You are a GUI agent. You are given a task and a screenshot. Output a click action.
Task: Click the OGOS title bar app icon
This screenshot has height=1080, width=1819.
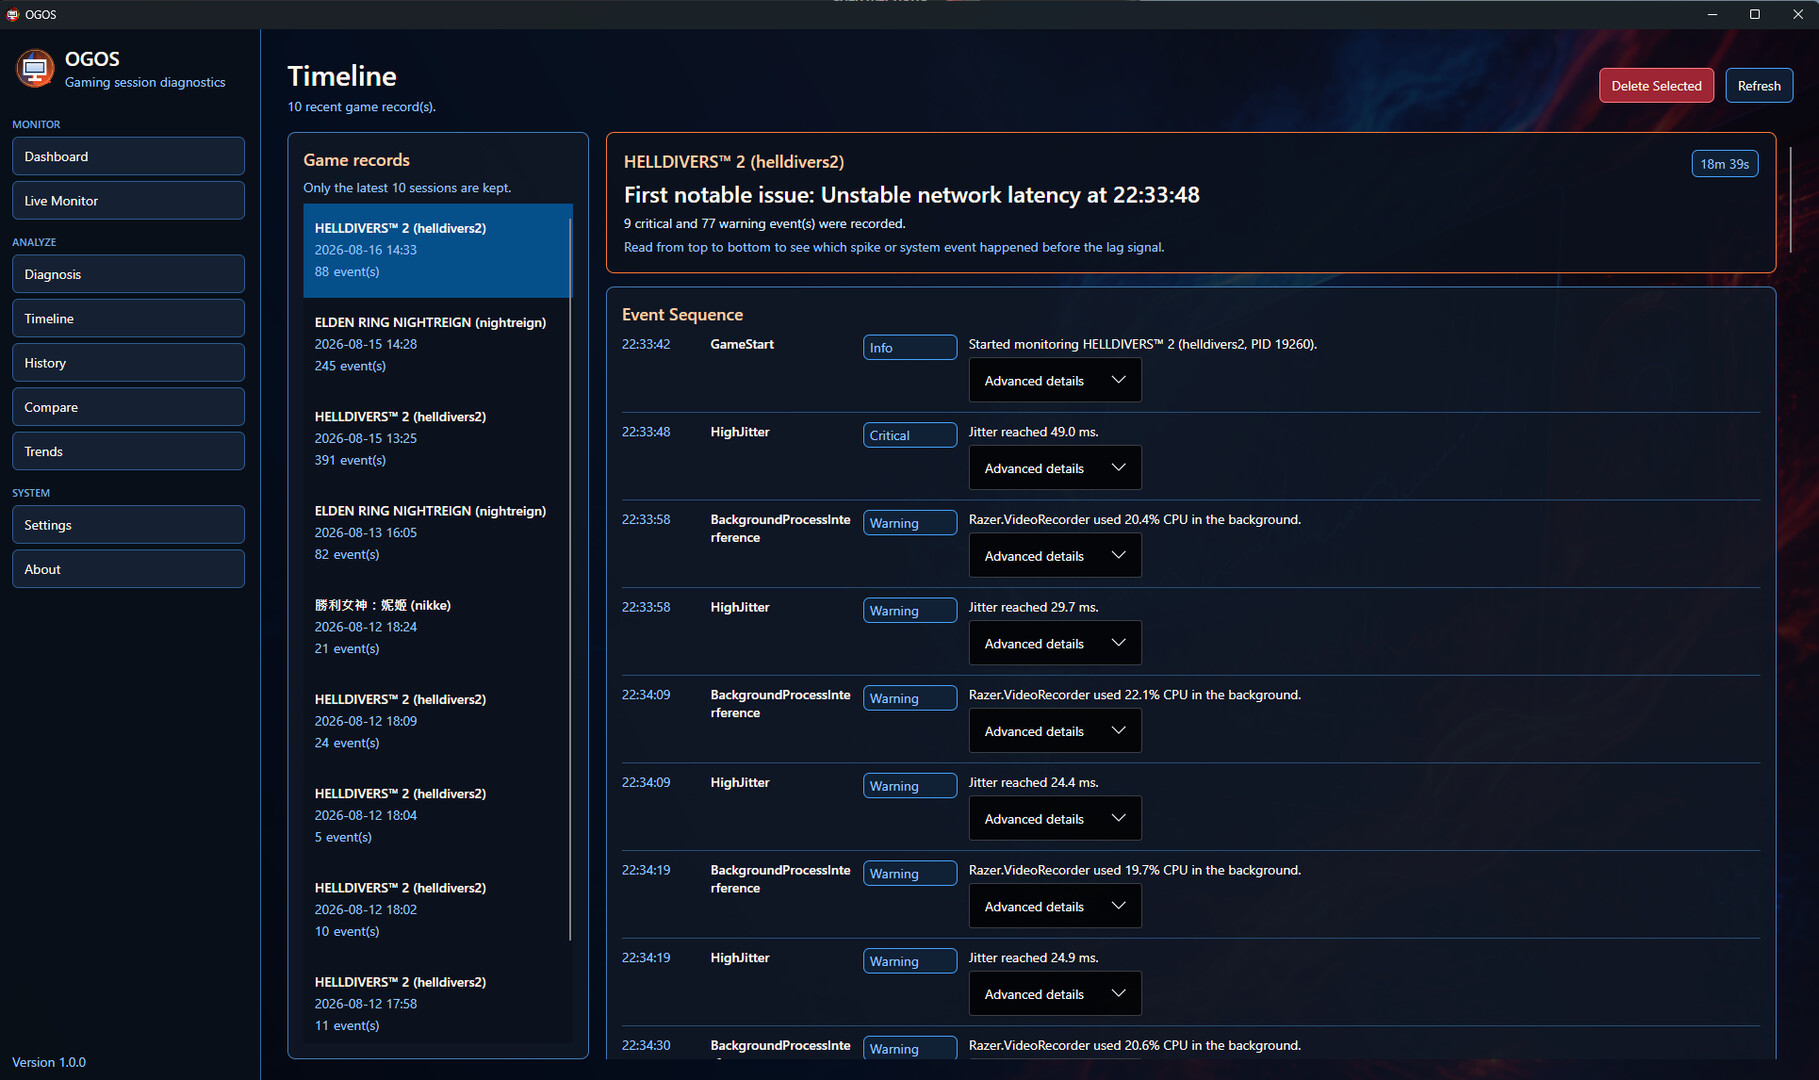[x=13, y=14]
